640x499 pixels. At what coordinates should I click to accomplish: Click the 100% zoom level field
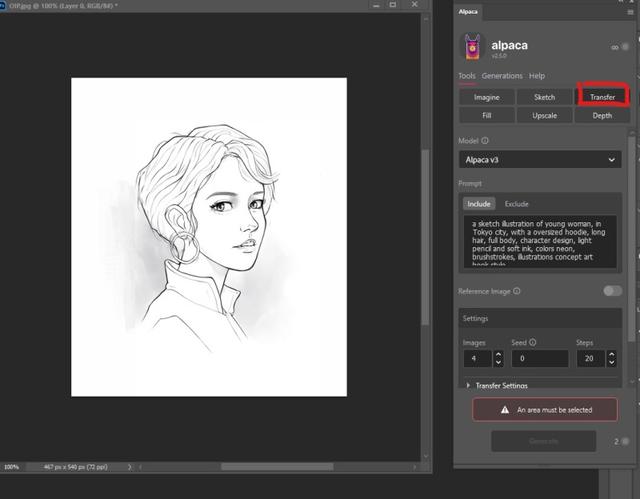point(12,467)
